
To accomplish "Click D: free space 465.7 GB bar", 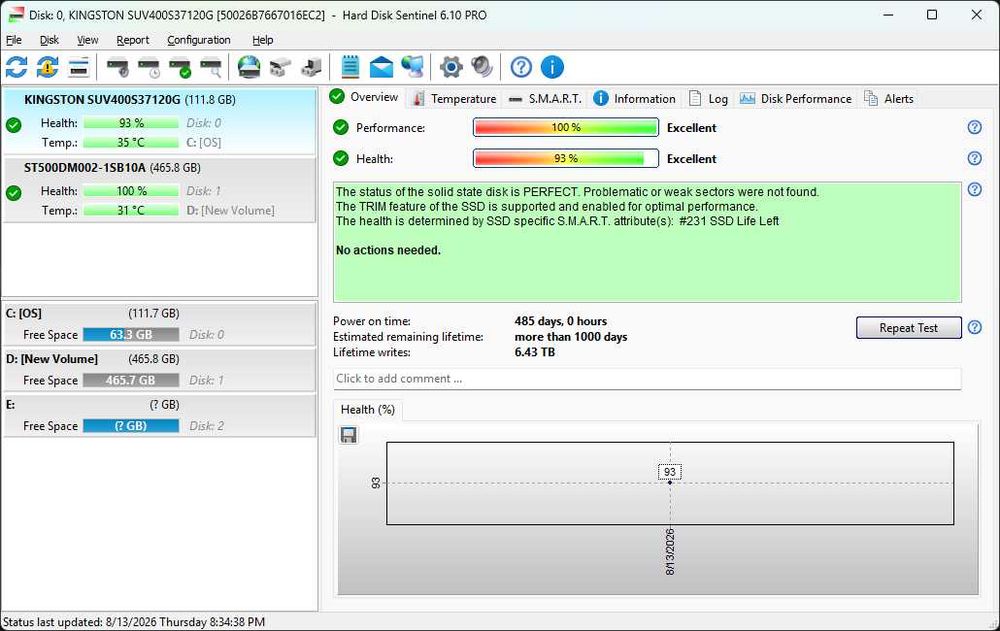I will [x=131, y=380].
